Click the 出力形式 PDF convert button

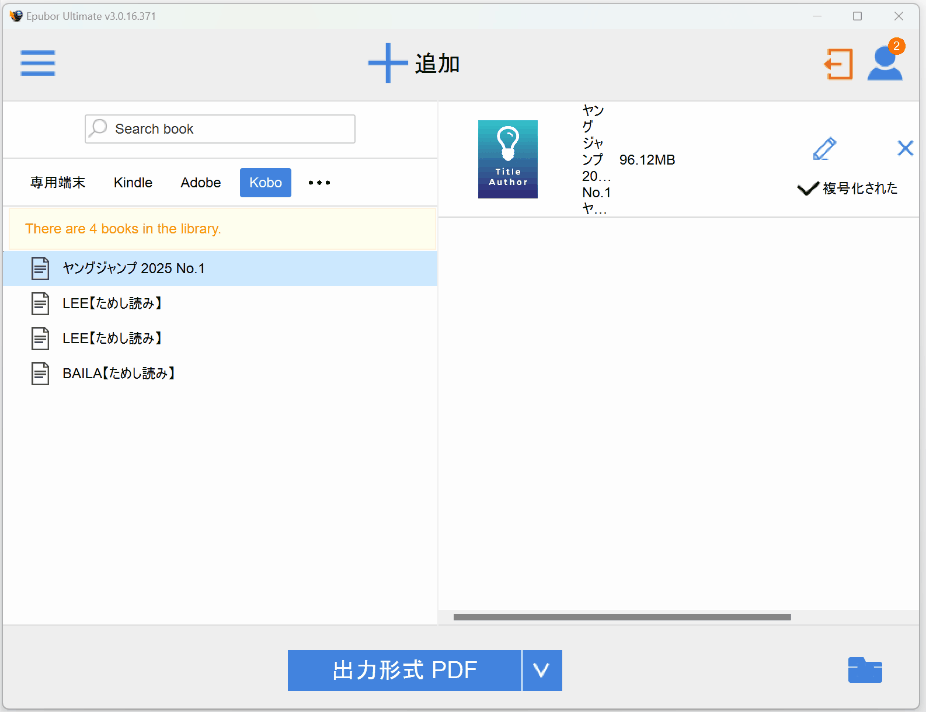(405, 670)
